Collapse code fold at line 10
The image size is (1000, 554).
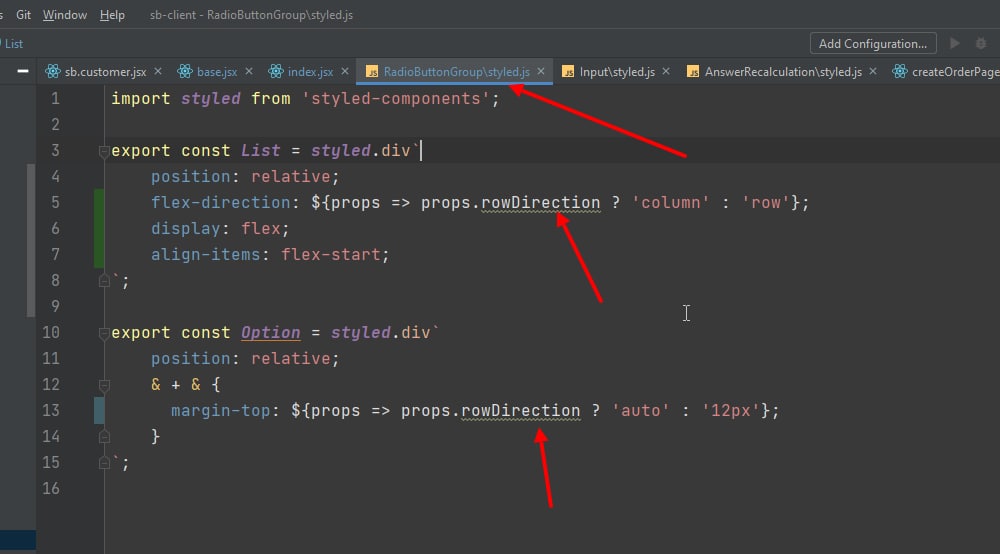coord(104,333)
